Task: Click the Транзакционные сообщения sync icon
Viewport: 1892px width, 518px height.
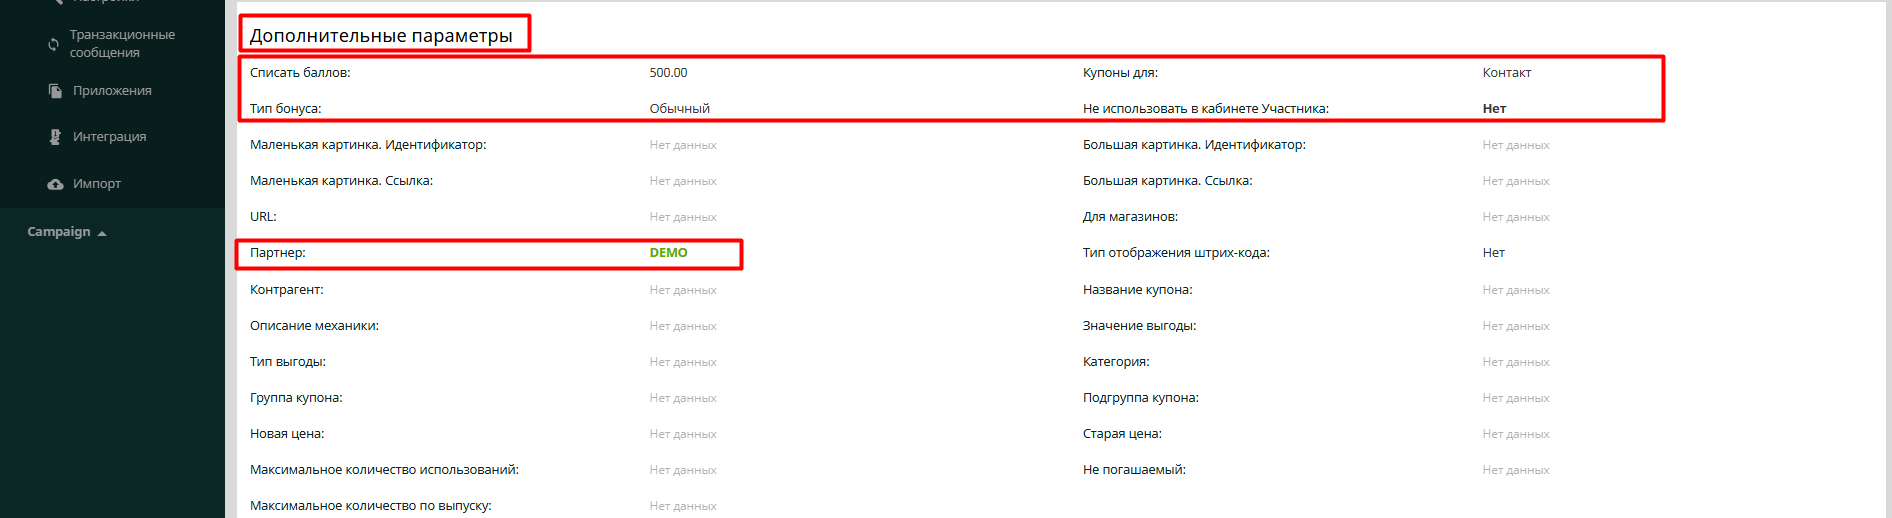Action: tap(54, 44)
